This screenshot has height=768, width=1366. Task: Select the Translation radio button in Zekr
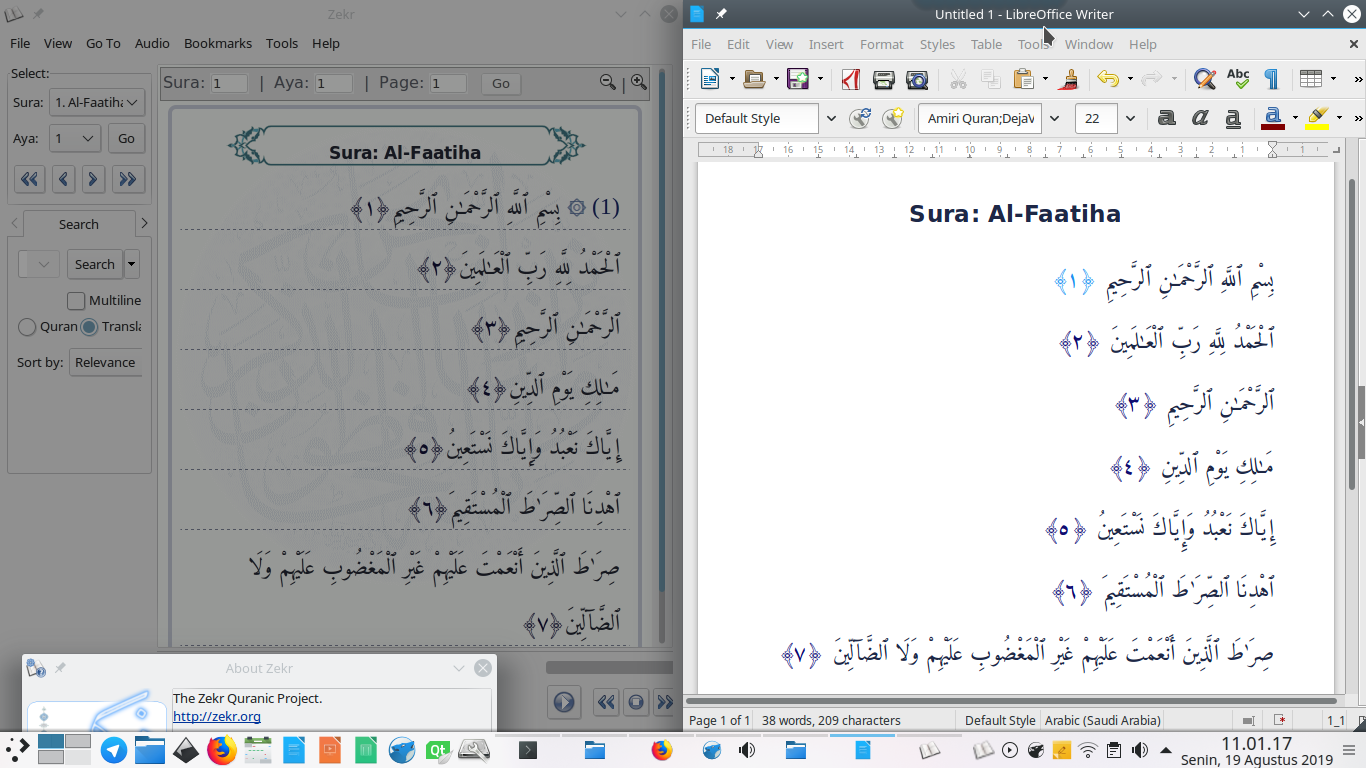point(89,326)
